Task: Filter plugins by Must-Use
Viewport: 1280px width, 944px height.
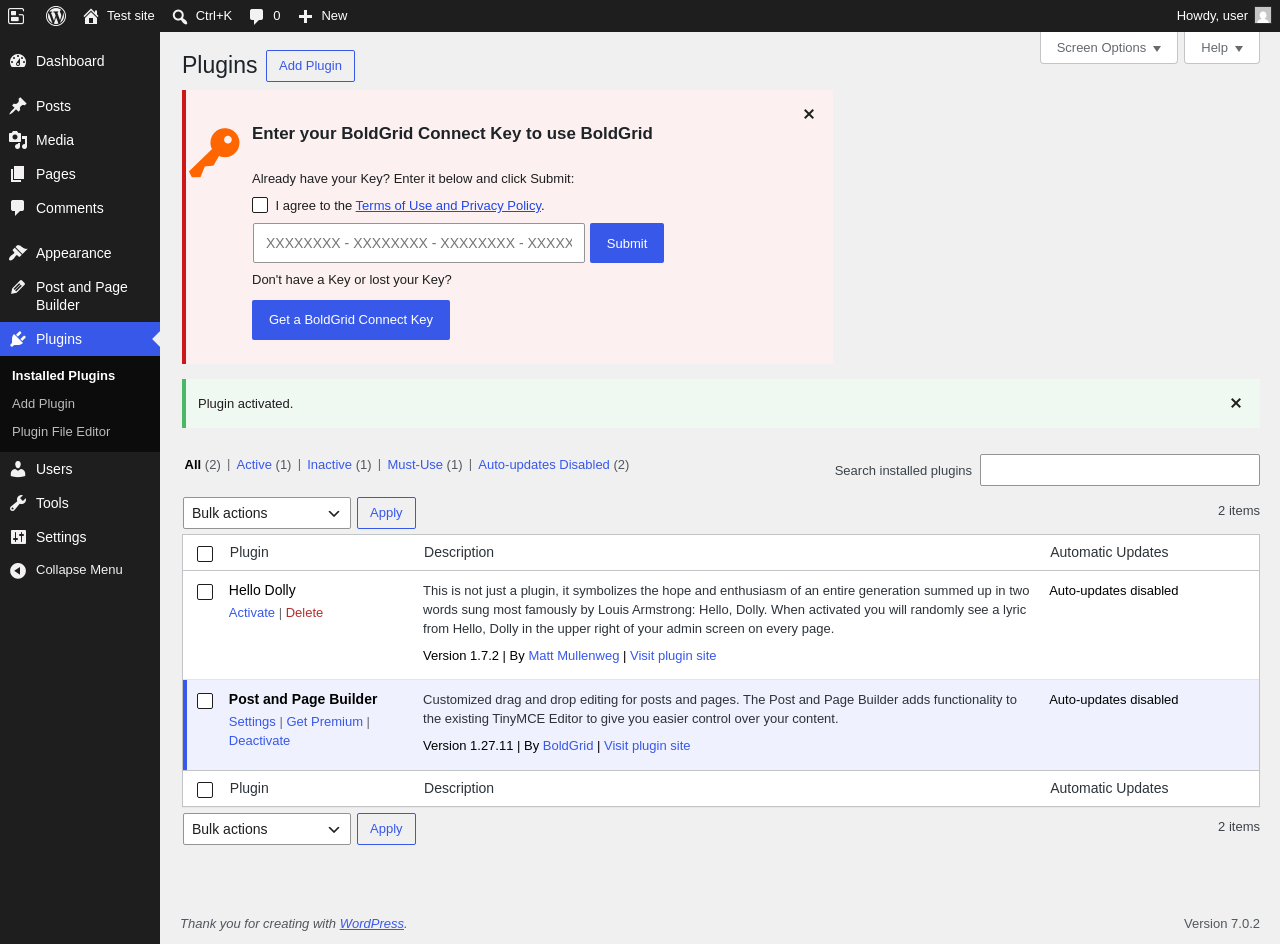Action: click(415, 464)
